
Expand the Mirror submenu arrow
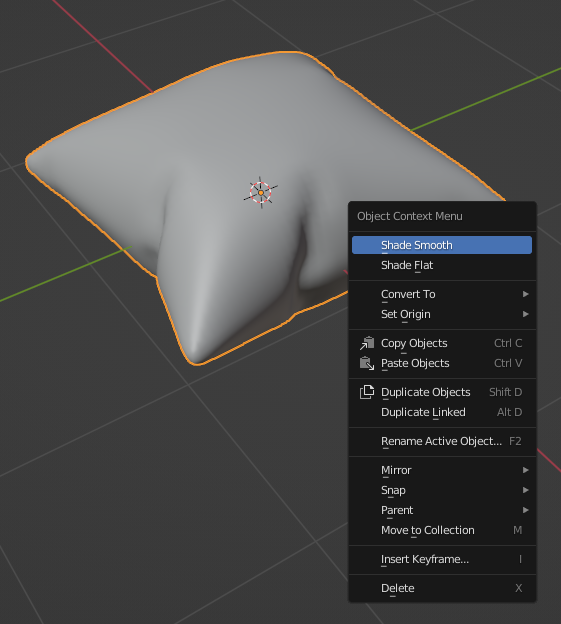(526, 470)
